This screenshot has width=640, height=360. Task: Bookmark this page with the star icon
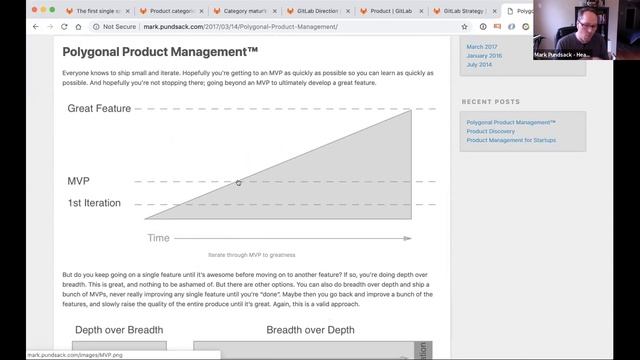(x=464, y=27)
